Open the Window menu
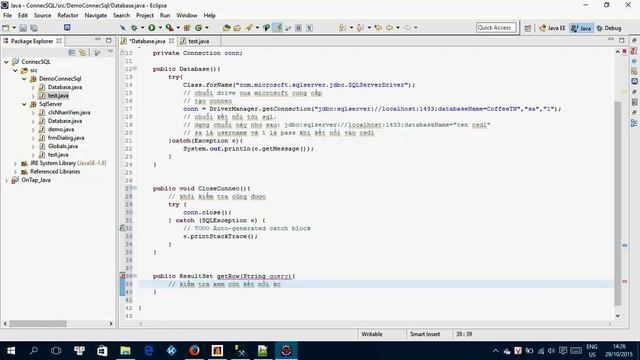Viewport: 640px width, 360px height. pos(187,16)
